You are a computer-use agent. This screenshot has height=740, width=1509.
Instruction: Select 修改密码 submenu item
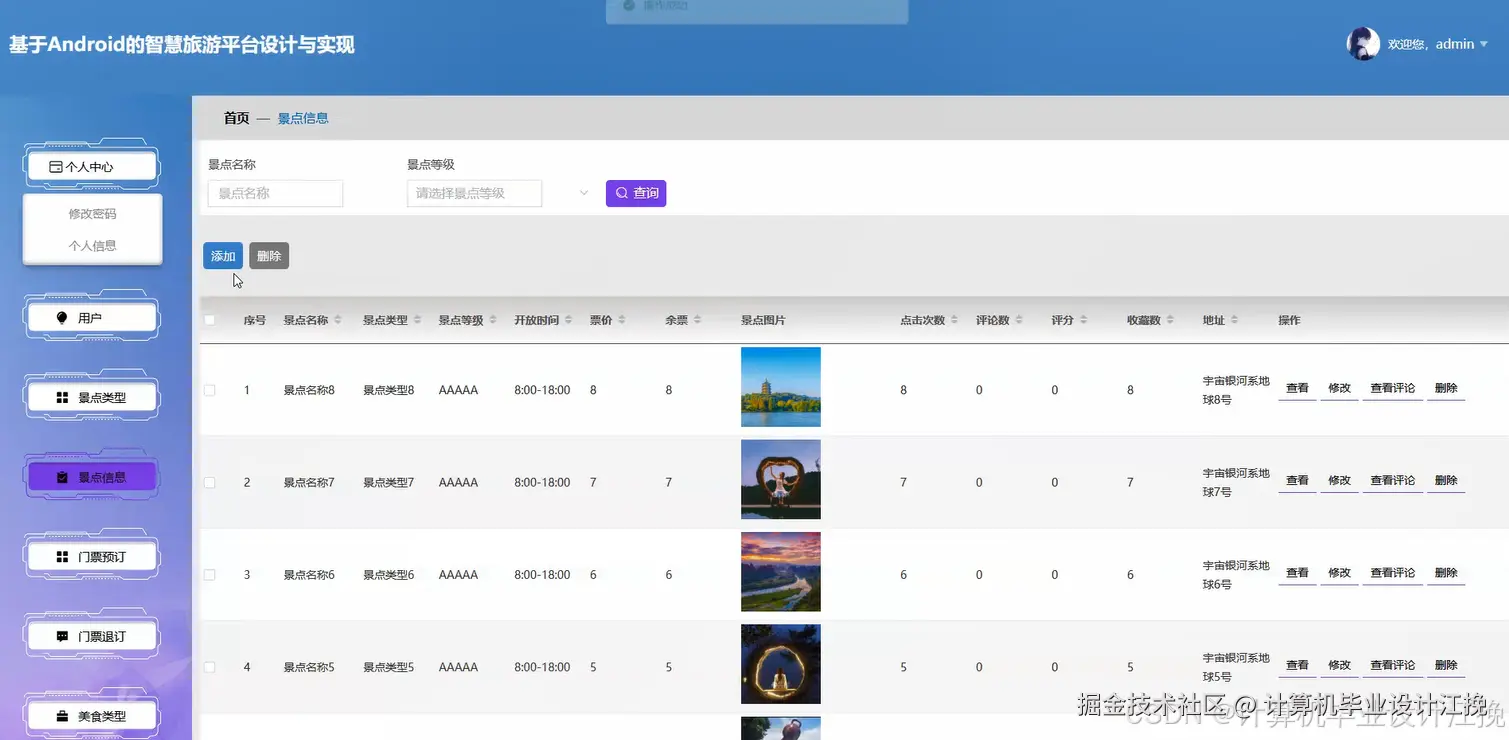(x=92, y=214)
